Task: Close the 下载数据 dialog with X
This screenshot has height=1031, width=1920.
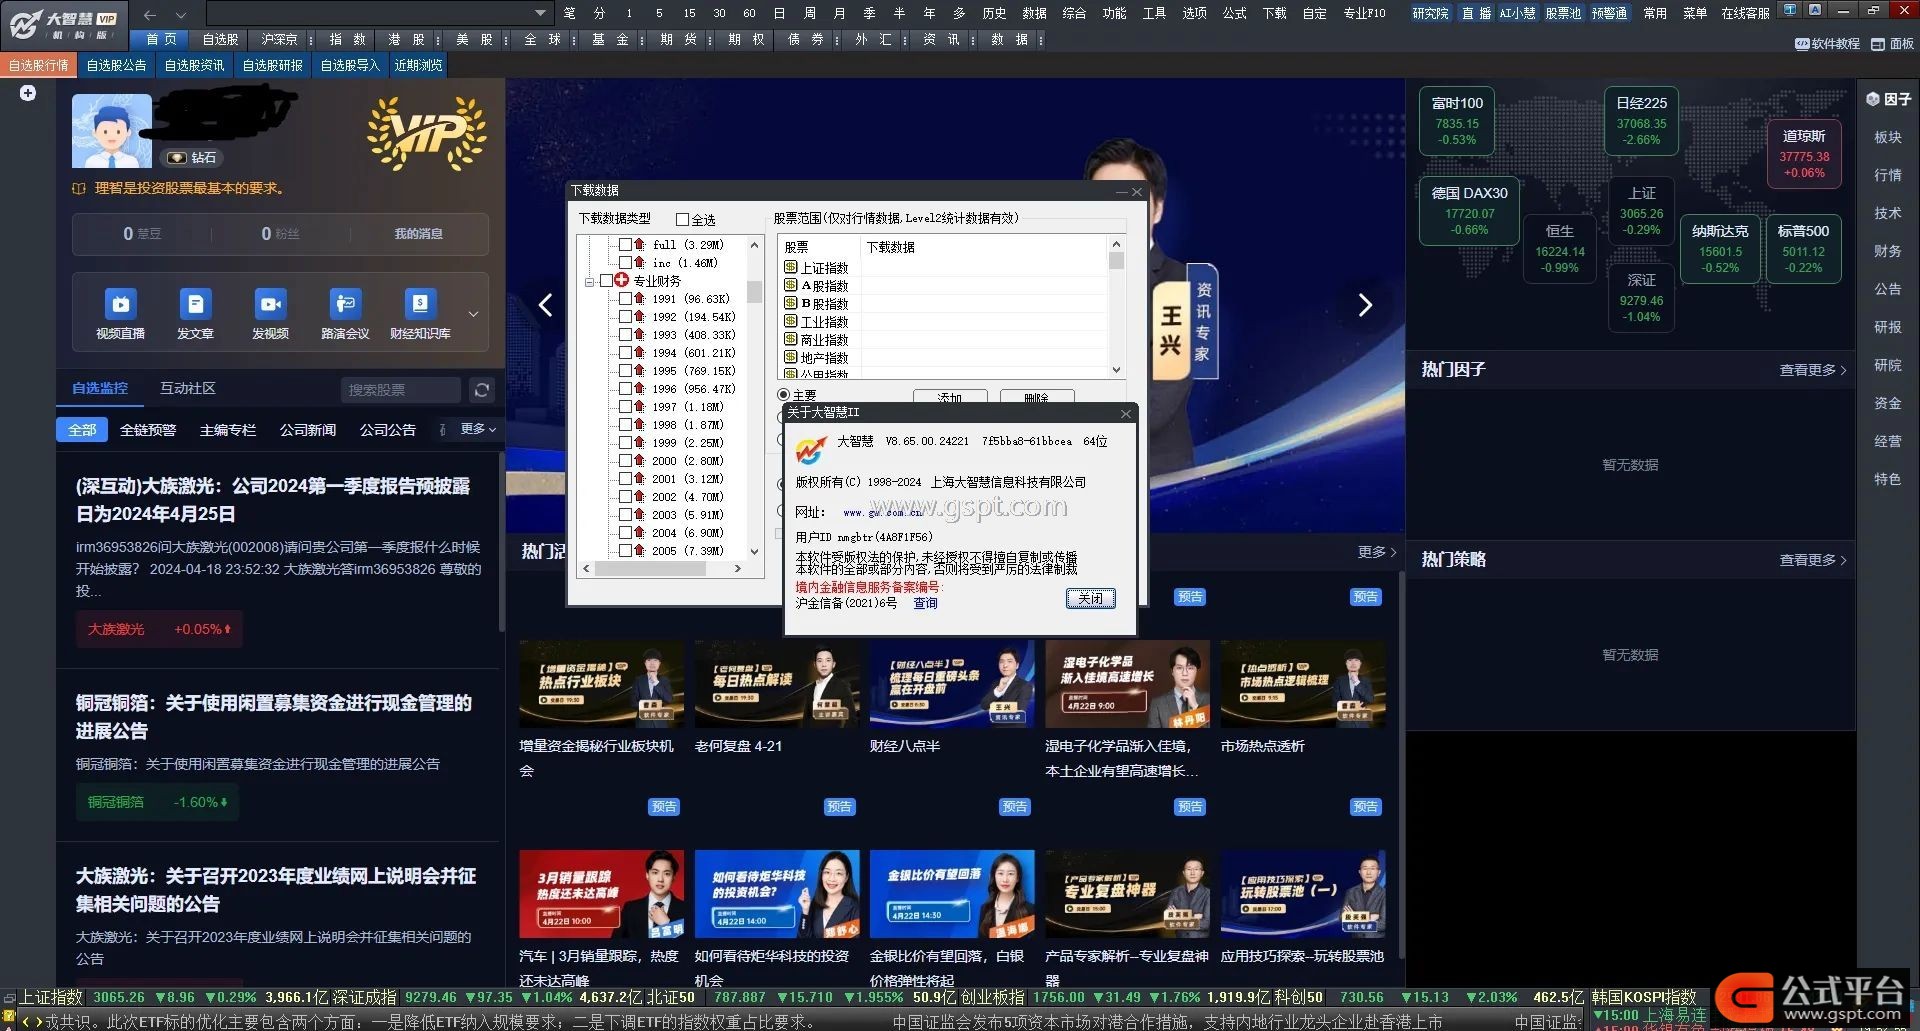Action: [1137, 191]
